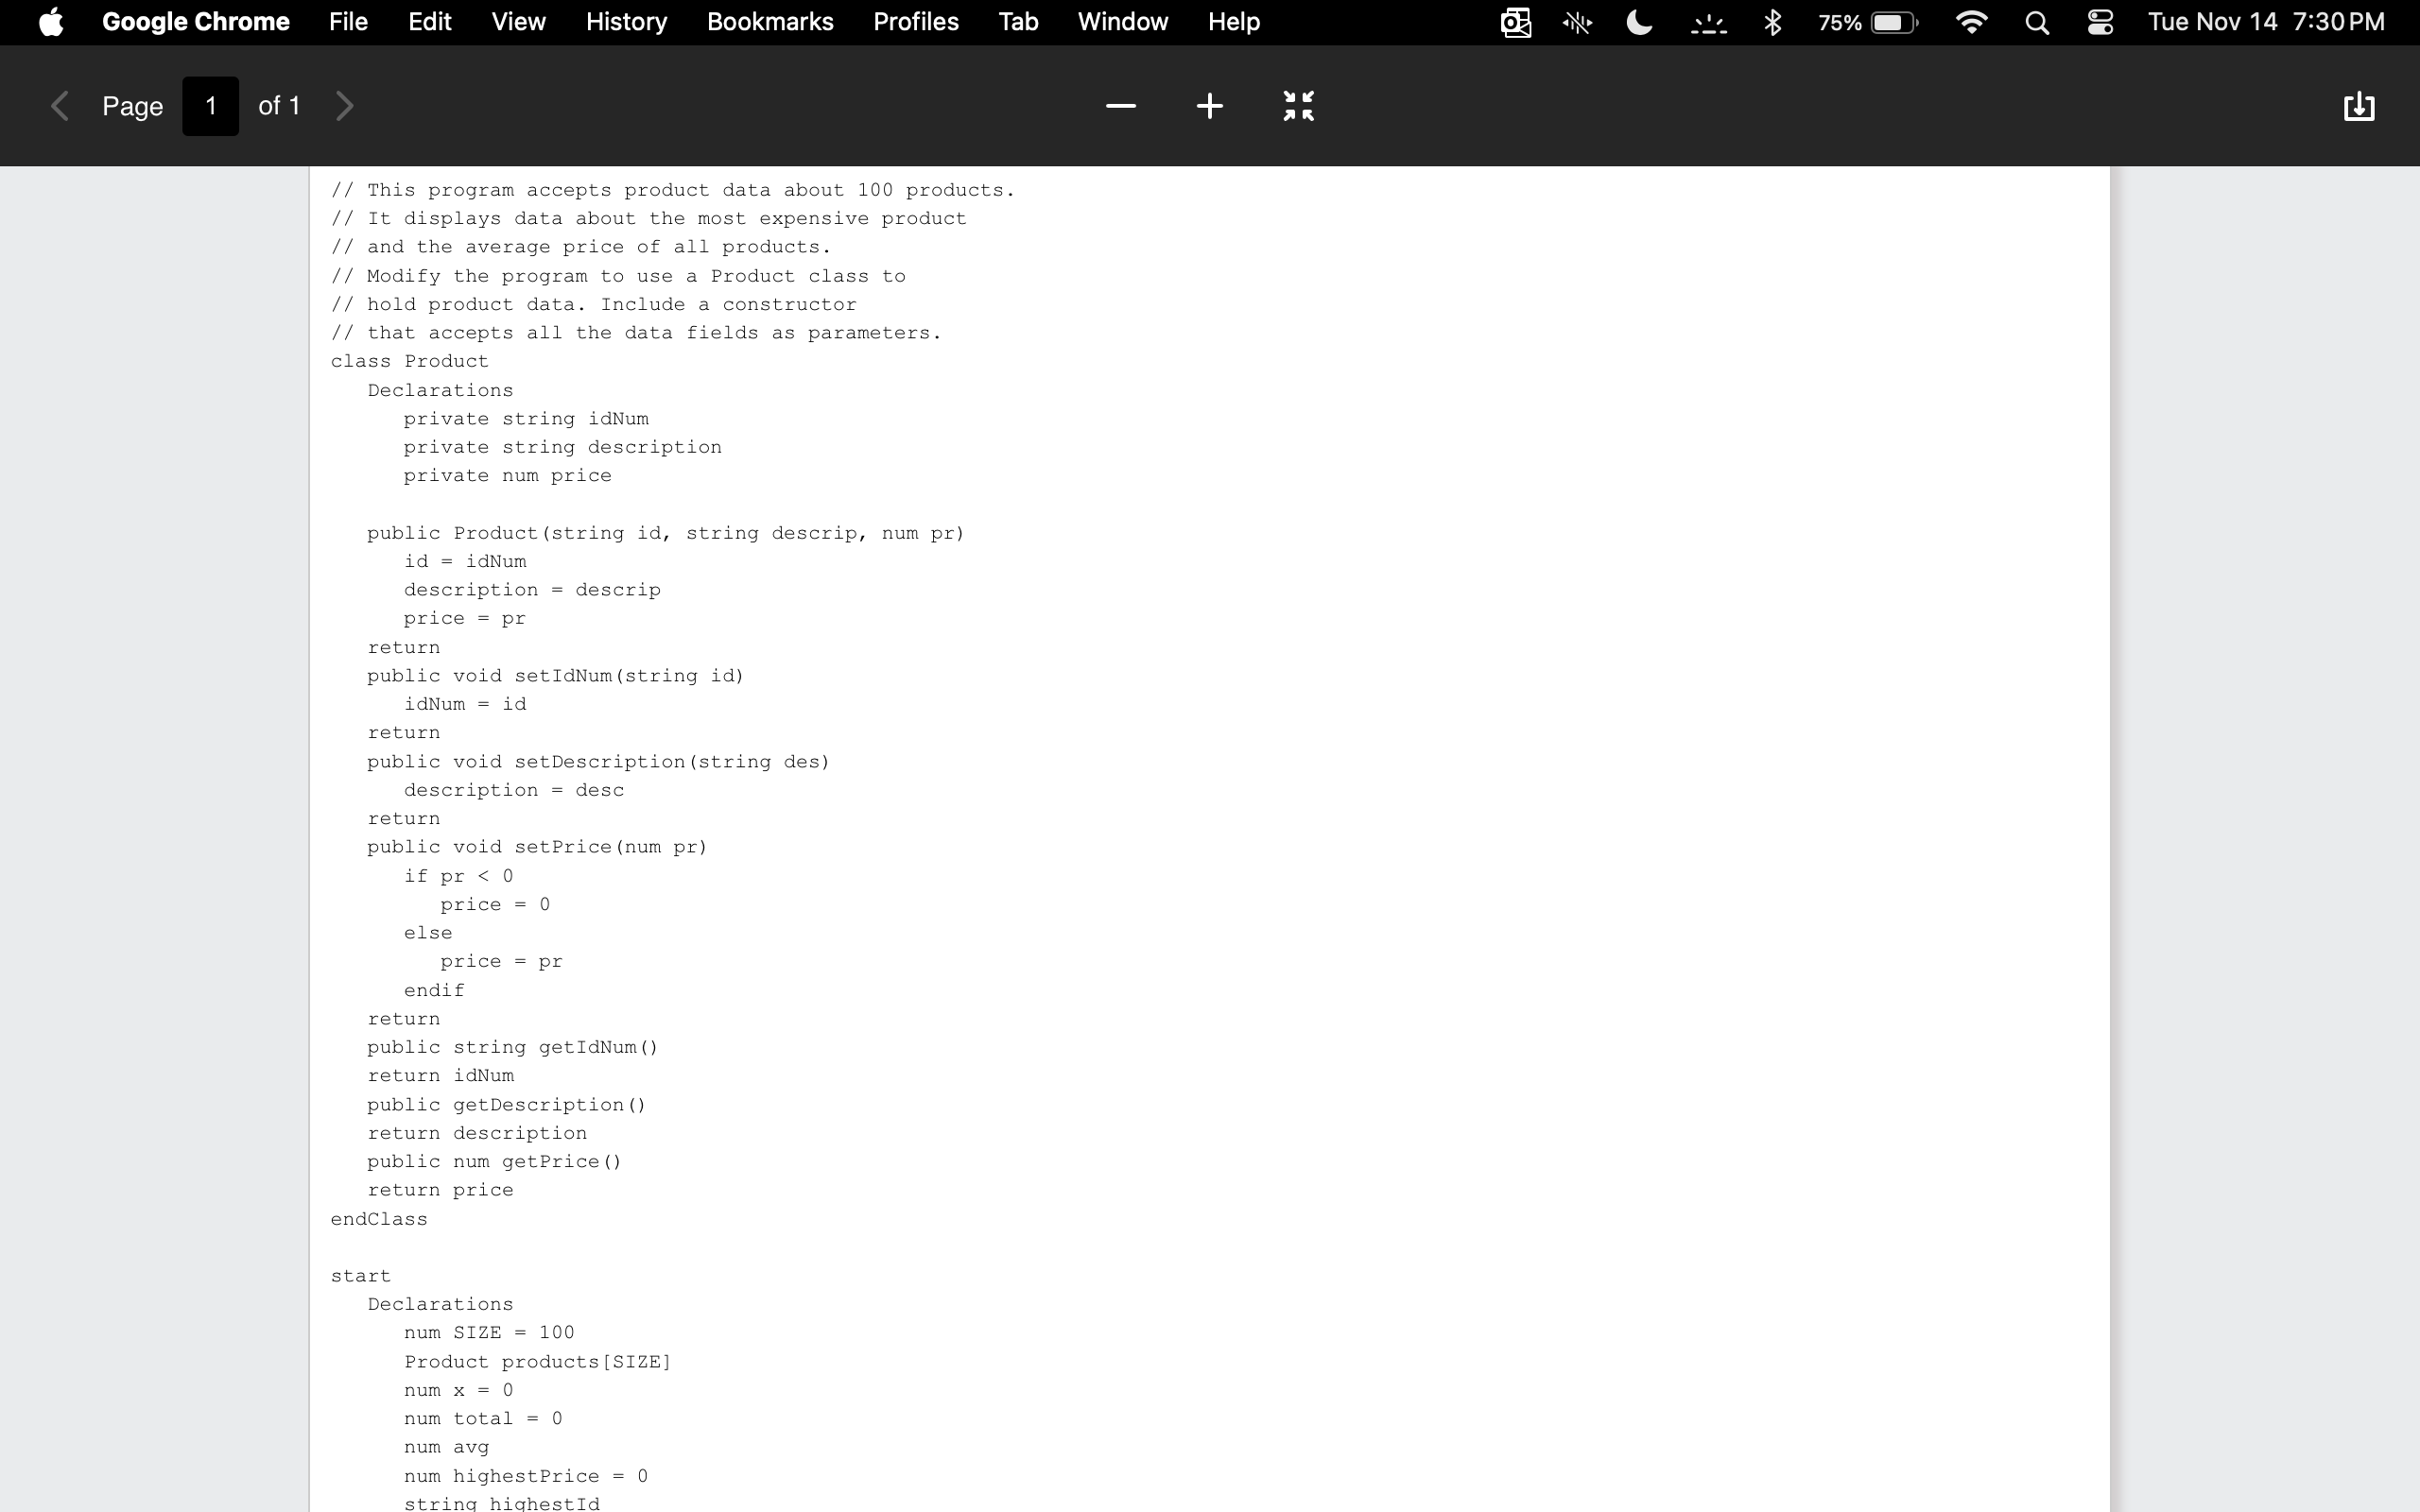The height and width of the screenshot is (1512, 2420).
Task: Click the 'num SIZE = 100' line
Action: click(489, 1333)
